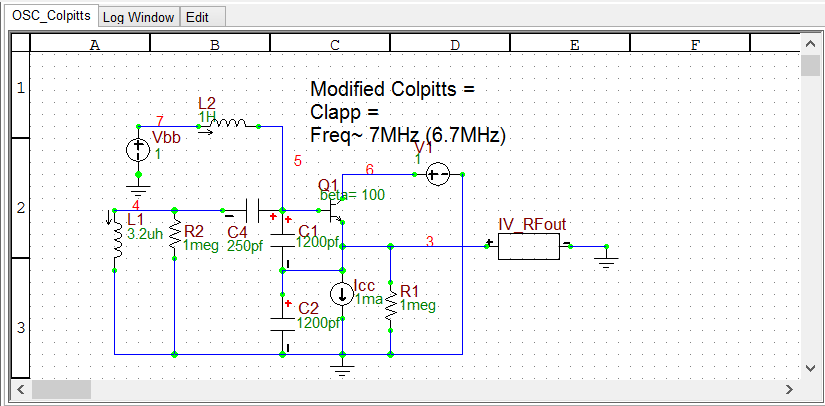
Task: Click the Modified Colpitts annotation text
Action: coord(393,88)
